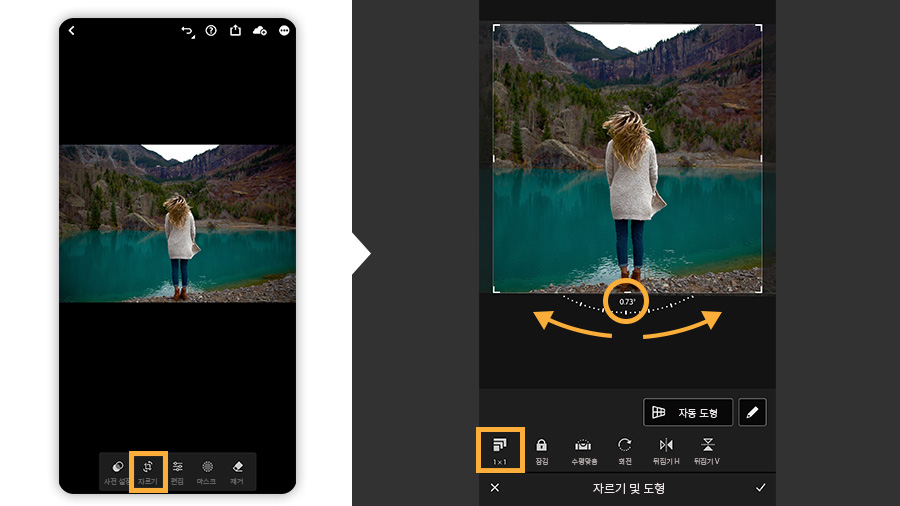Toggle the 잠김 aspect lock
900x506 pixels.
[x=541, y=451]
